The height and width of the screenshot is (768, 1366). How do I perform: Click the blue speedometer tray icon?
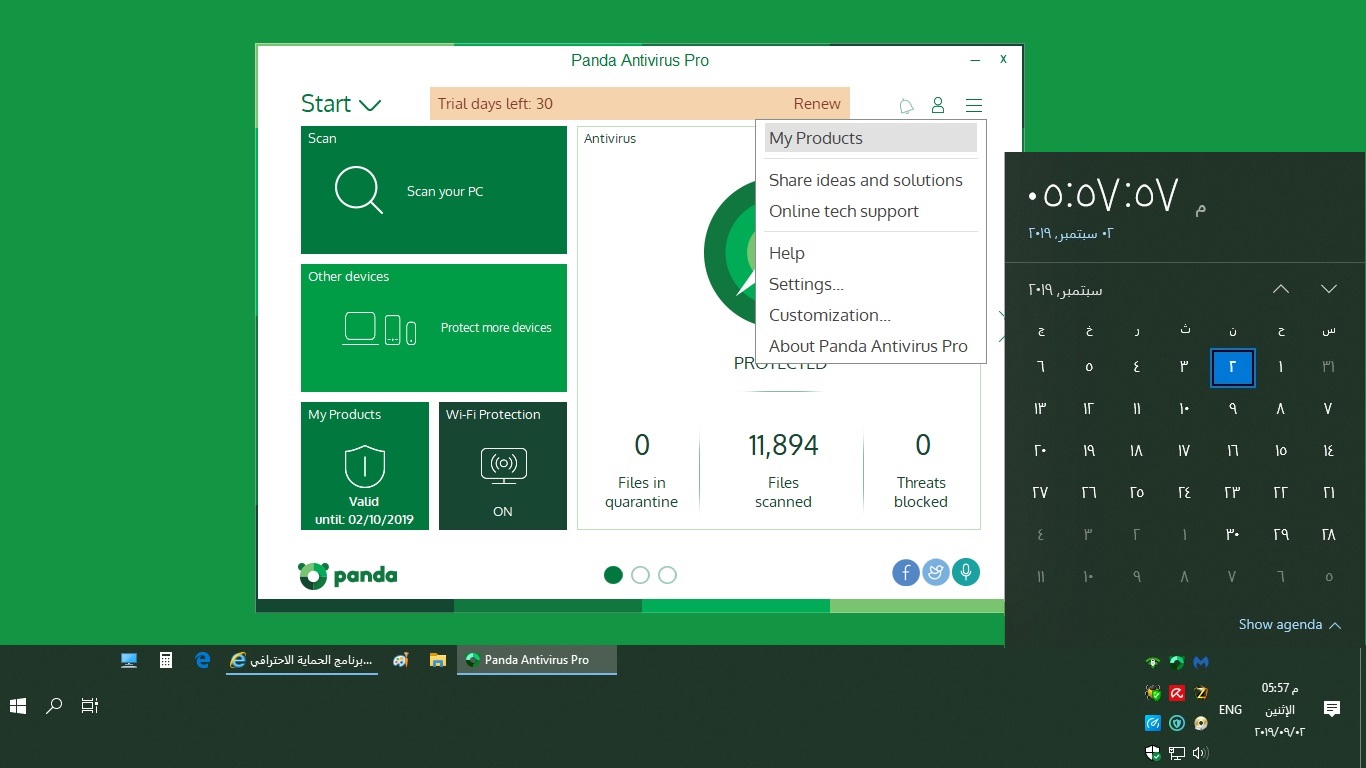[1153, 722]
